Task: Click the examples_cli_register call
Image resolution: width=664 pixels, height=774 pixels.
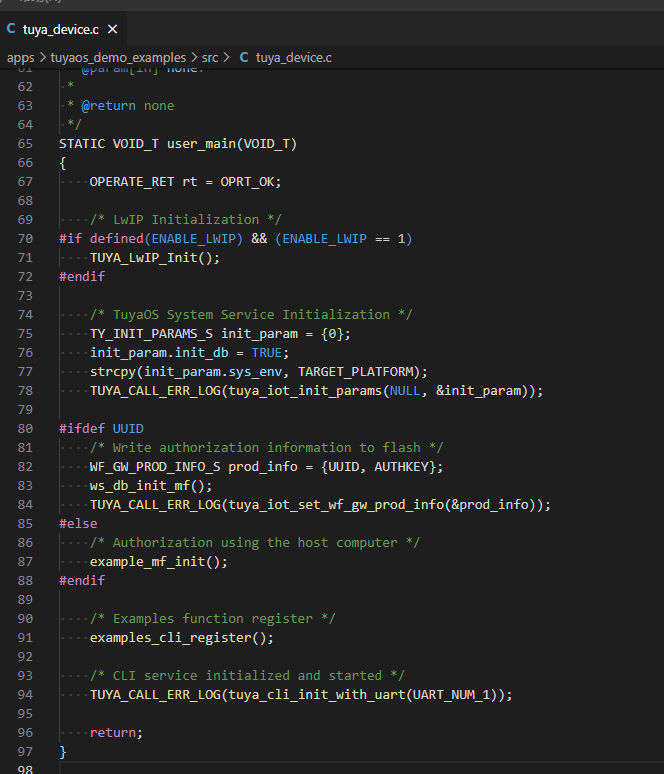Action: (x=170, y=638)
